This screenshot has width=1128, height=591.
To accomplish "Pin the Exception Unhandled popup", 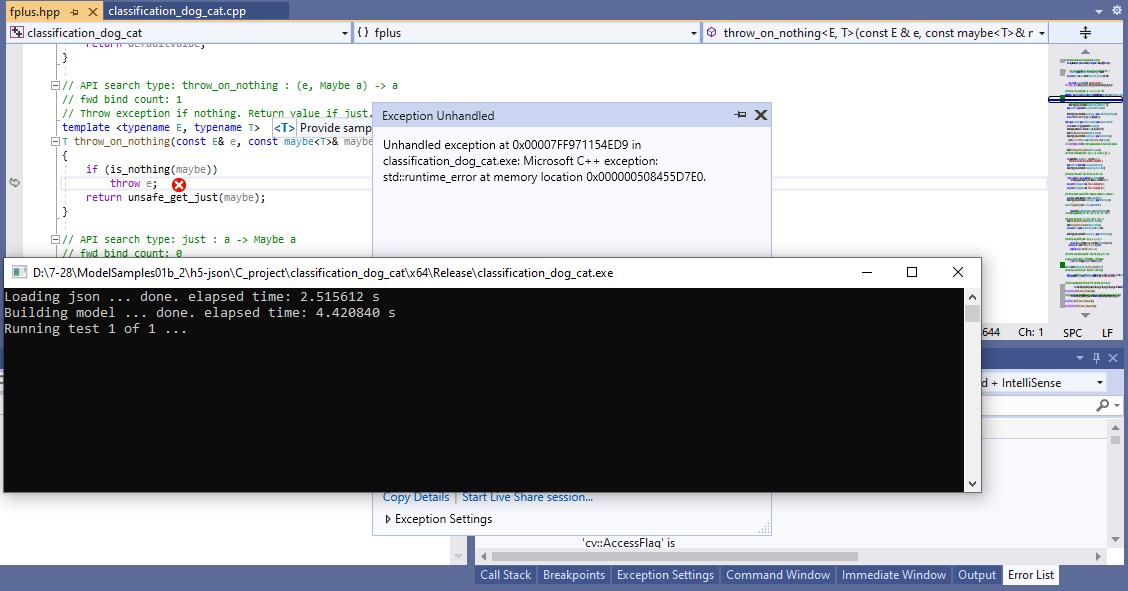I will tap(740, 114).
